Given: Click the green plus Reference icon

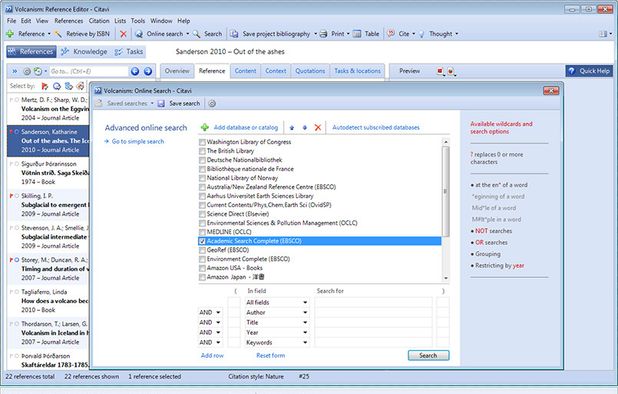Looking at the screenshot, I should [10, 34].
